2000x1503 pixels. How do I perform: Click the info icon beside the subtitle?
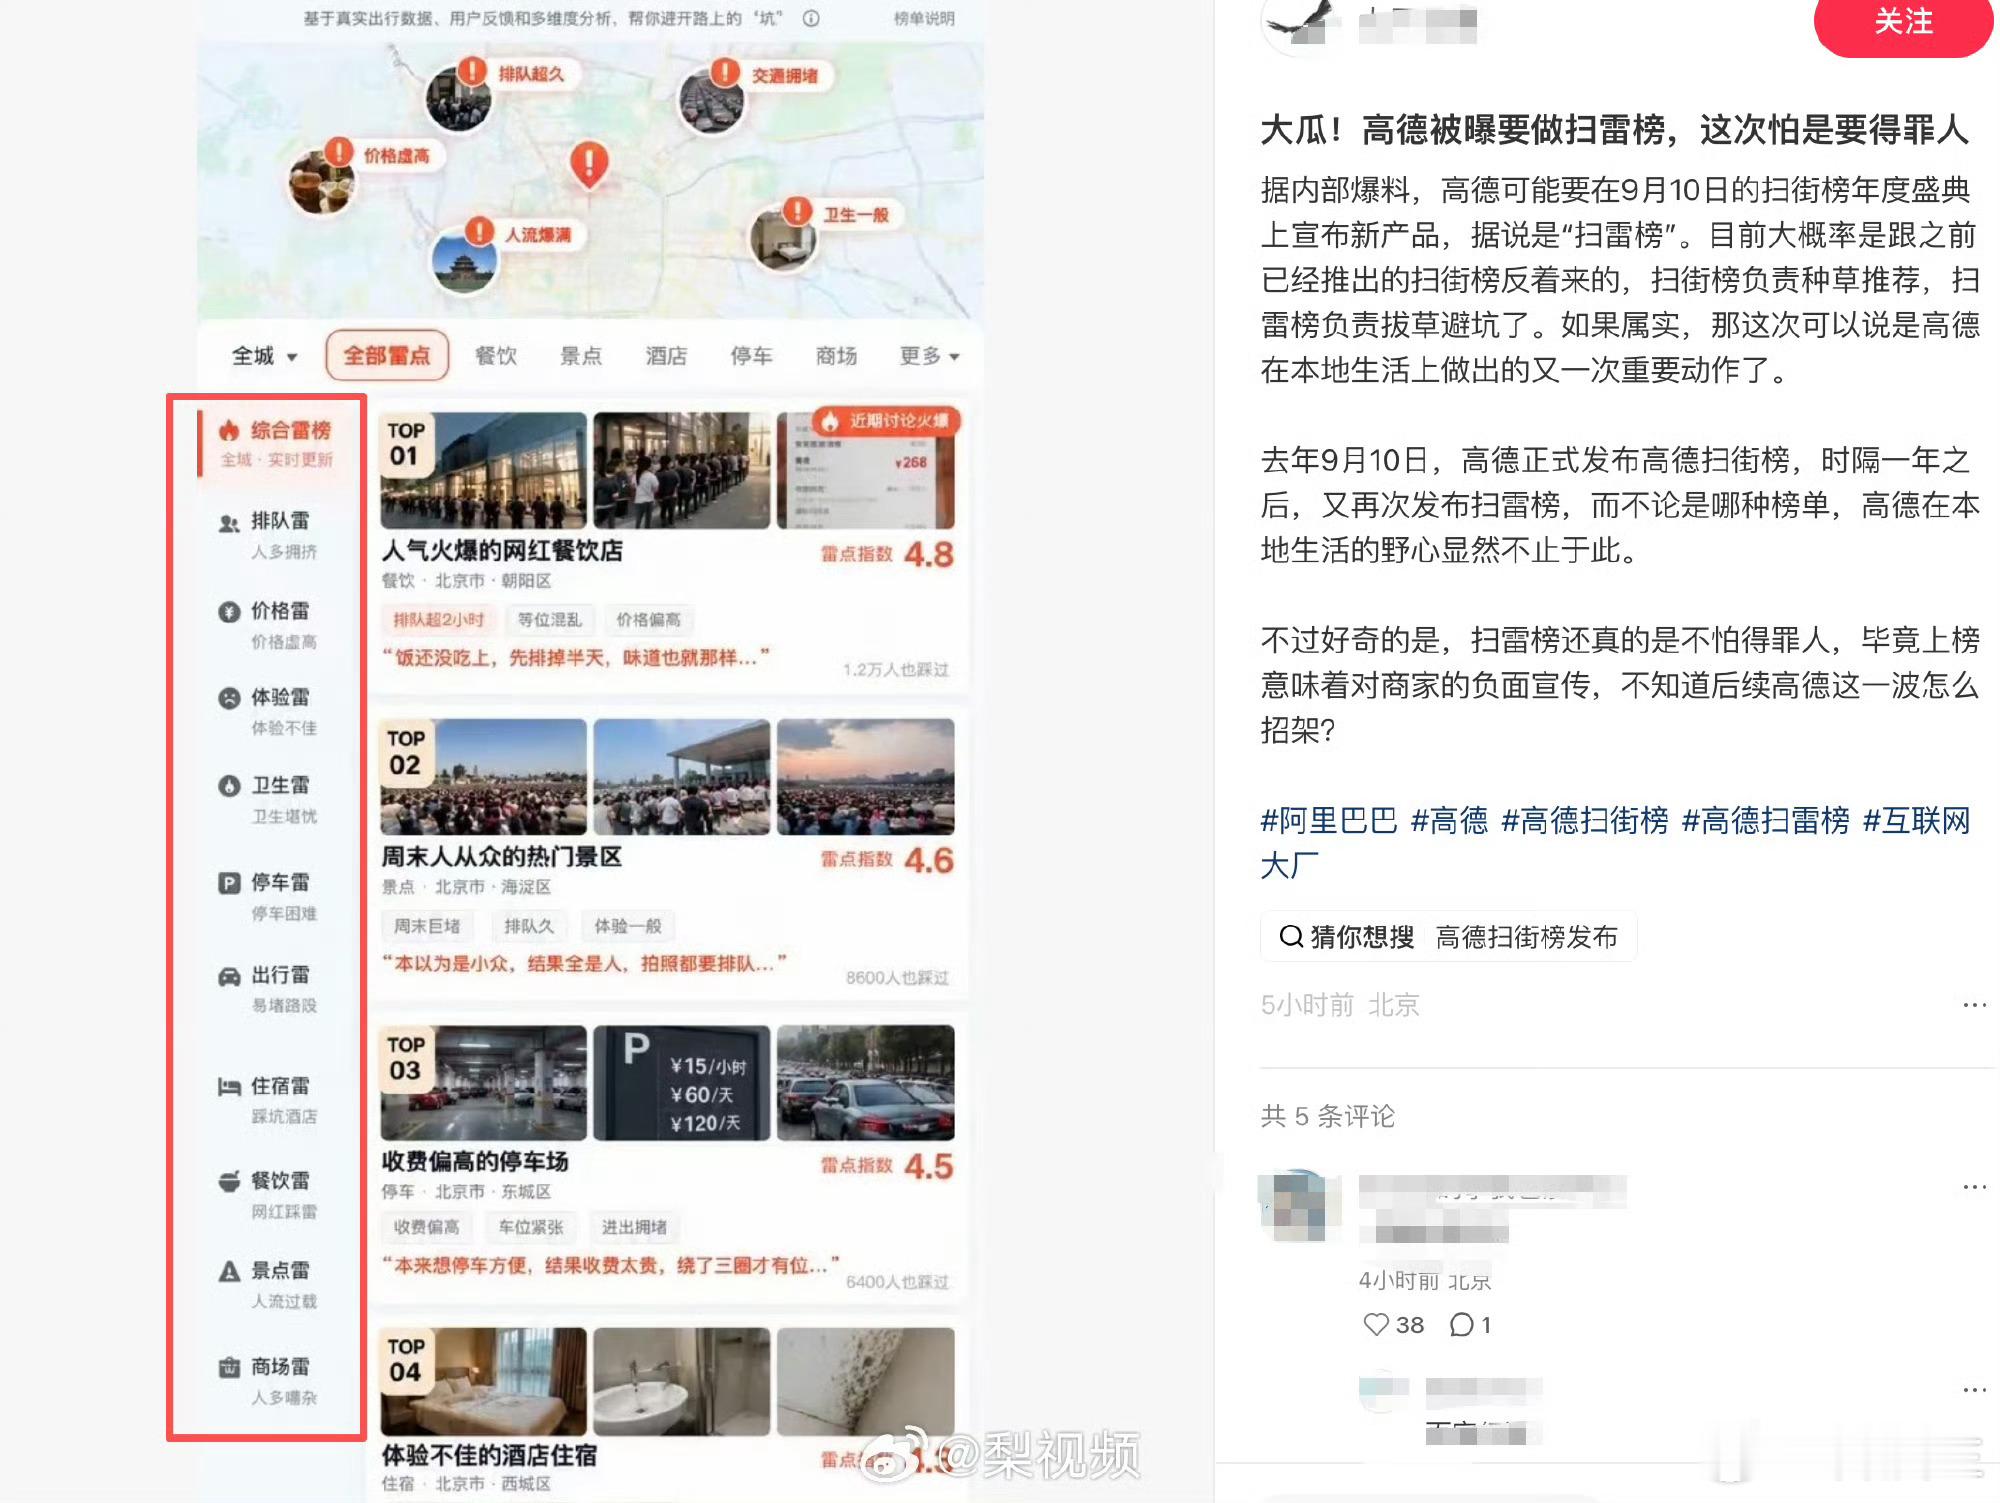point(811,18)
